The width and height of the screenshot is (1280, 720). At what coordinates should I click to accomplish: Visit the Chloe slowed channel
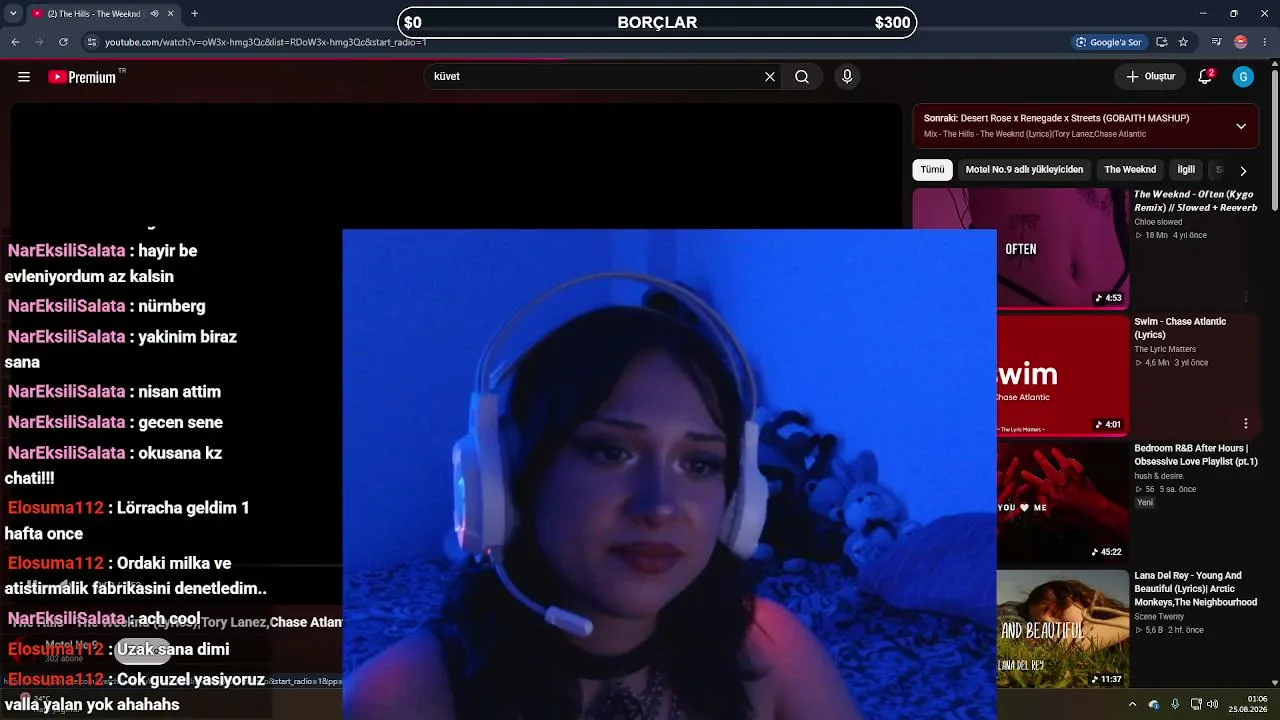(1158, 222)
